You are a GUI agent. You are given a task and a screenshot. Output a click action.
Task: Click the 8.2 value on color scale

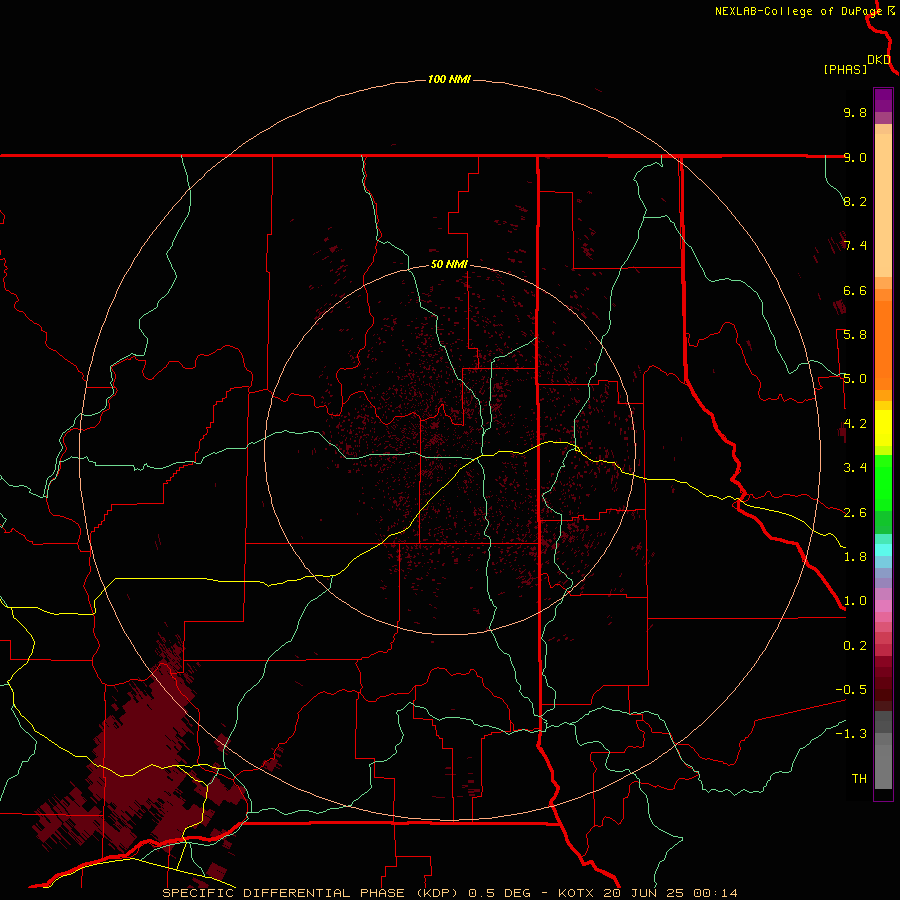pyautogui.click(x=855, y=201)
